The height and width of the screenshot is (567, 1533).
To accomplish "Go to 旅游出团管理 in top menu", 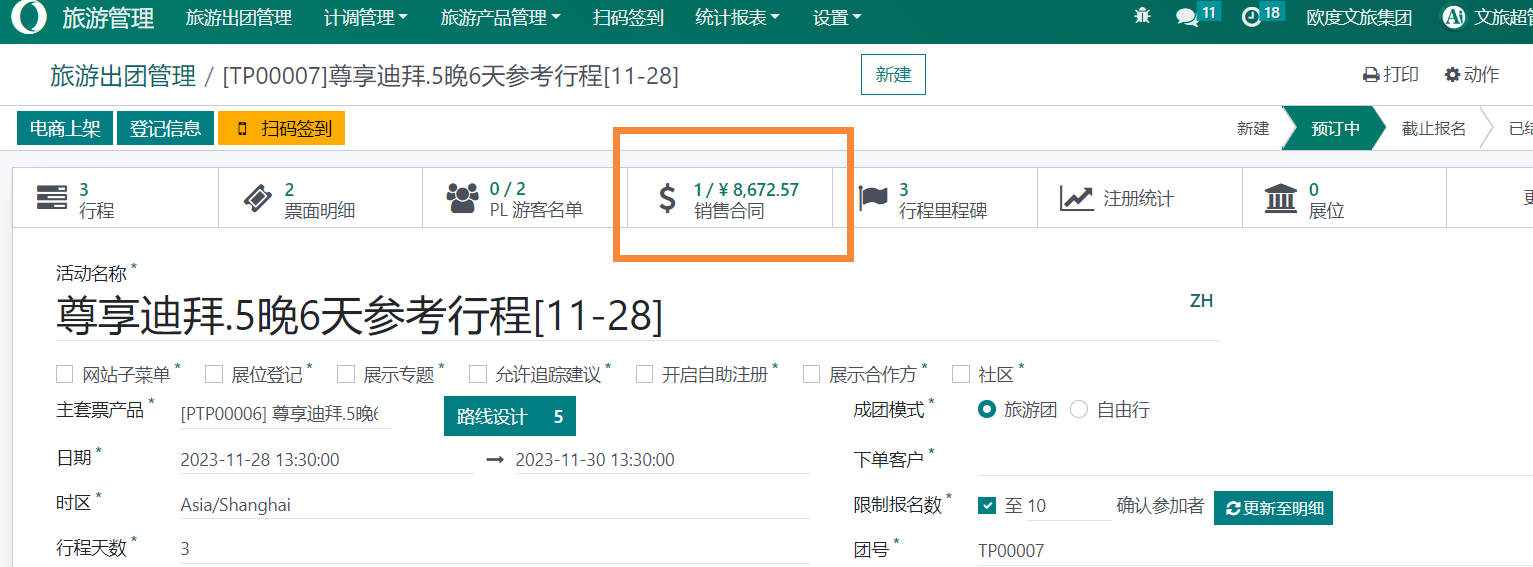I will pos(239,18).
